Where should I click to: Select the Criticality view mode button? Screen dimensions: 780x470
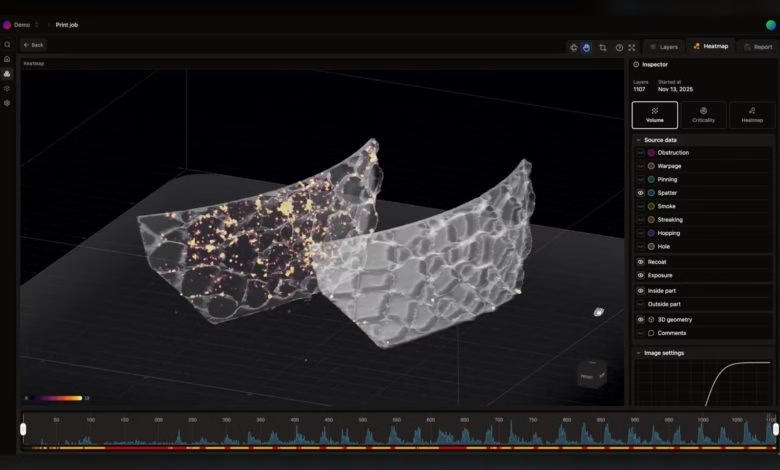click(703, 115)
